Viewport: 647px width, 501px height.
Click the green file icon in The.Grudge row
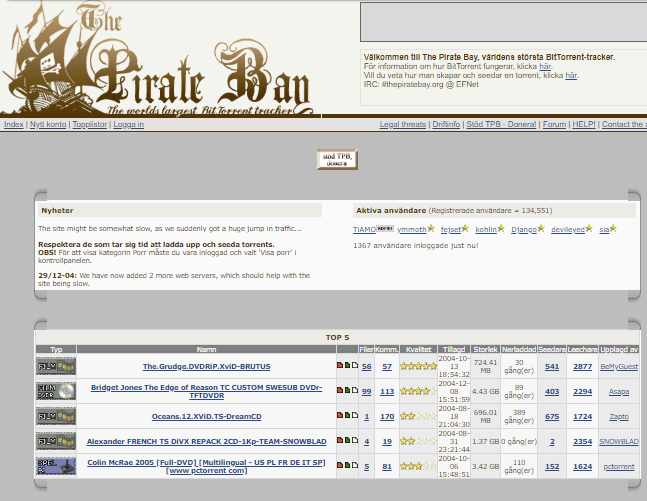(347, 365)
